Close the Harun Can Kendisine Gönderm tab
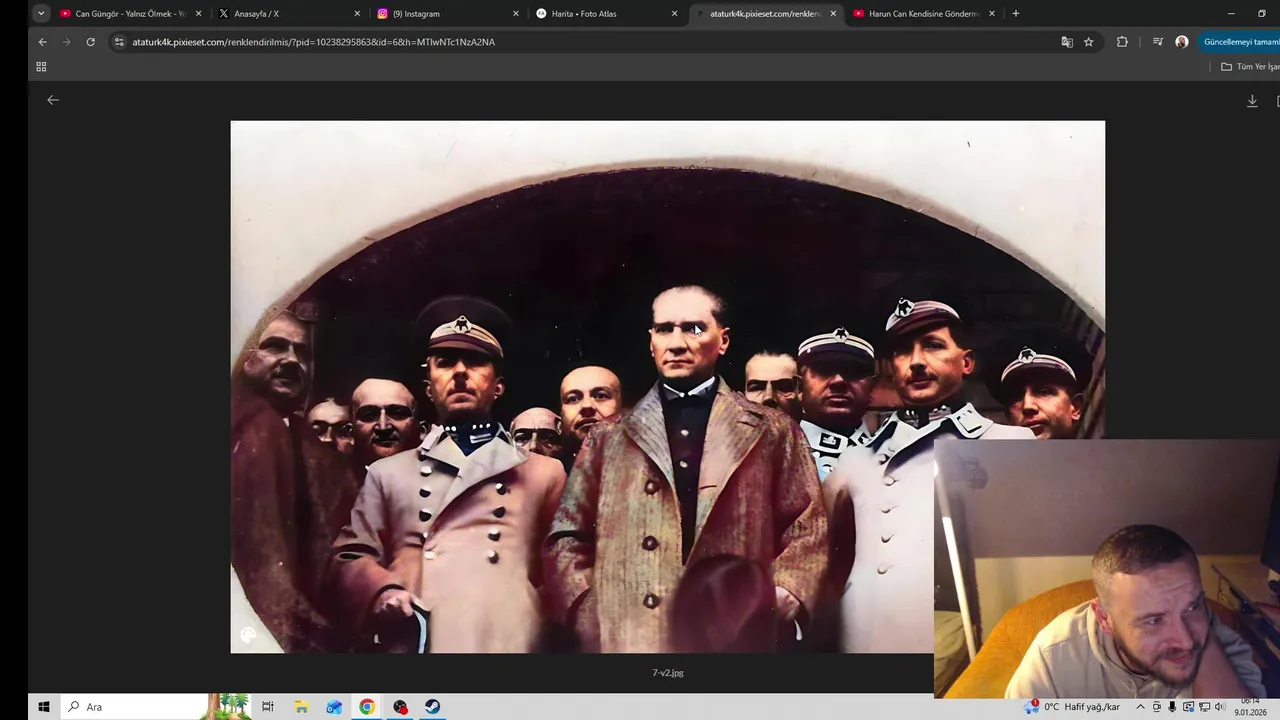1280x720 pixels. point(992,14)
